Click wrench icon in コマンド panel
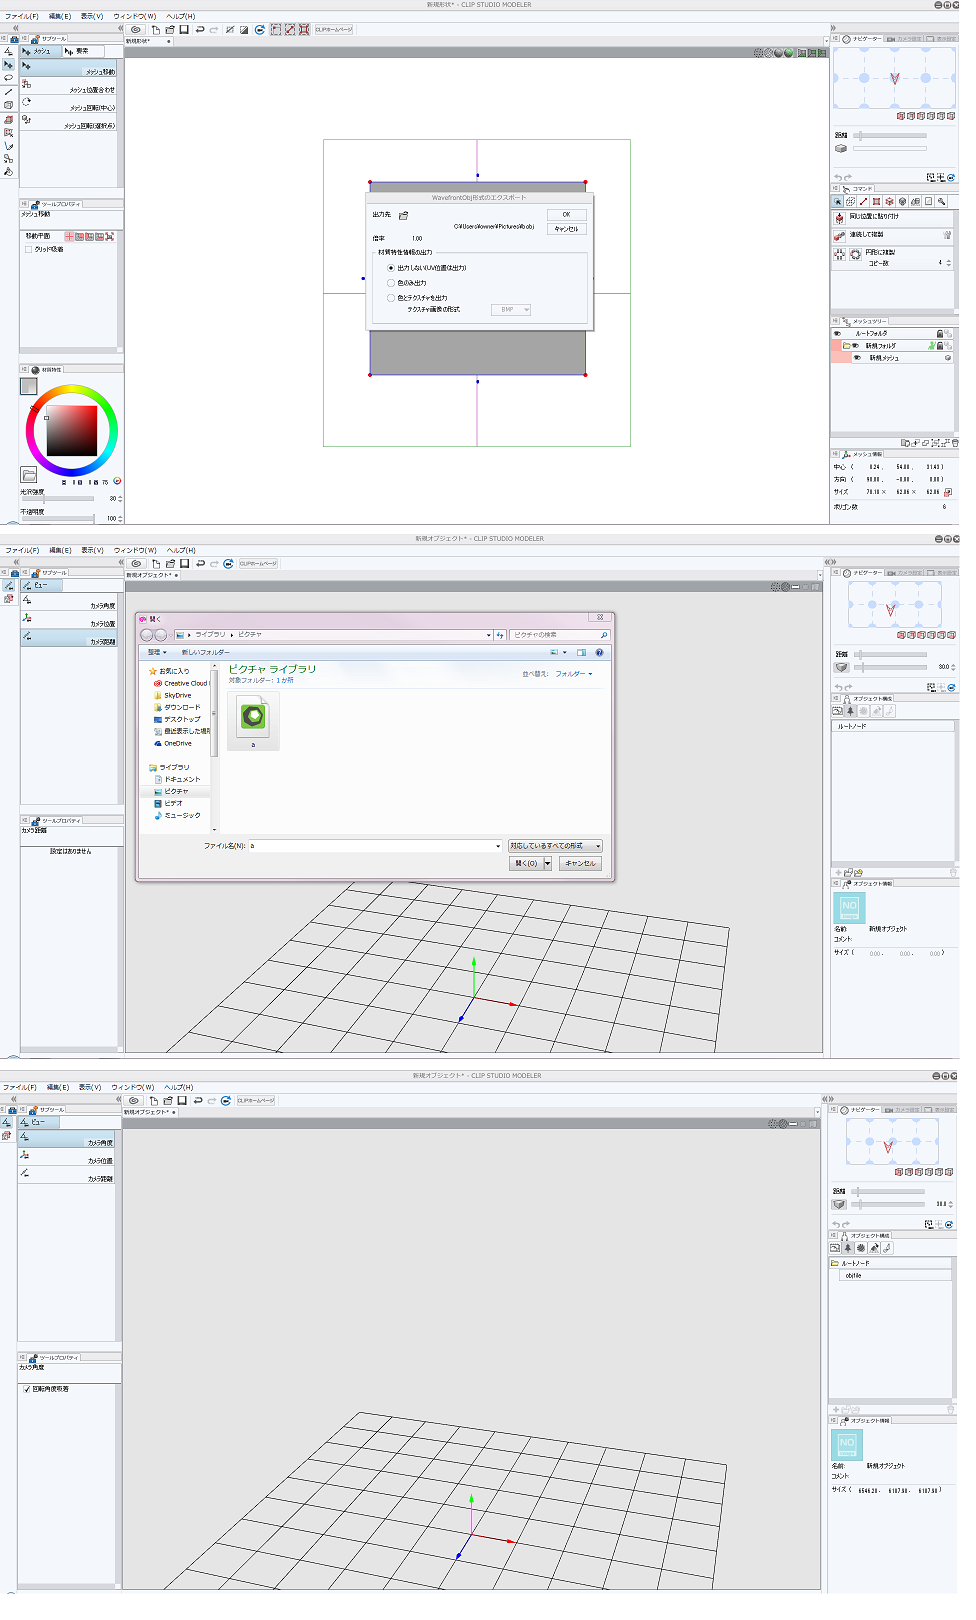 [x=941, y=202]
